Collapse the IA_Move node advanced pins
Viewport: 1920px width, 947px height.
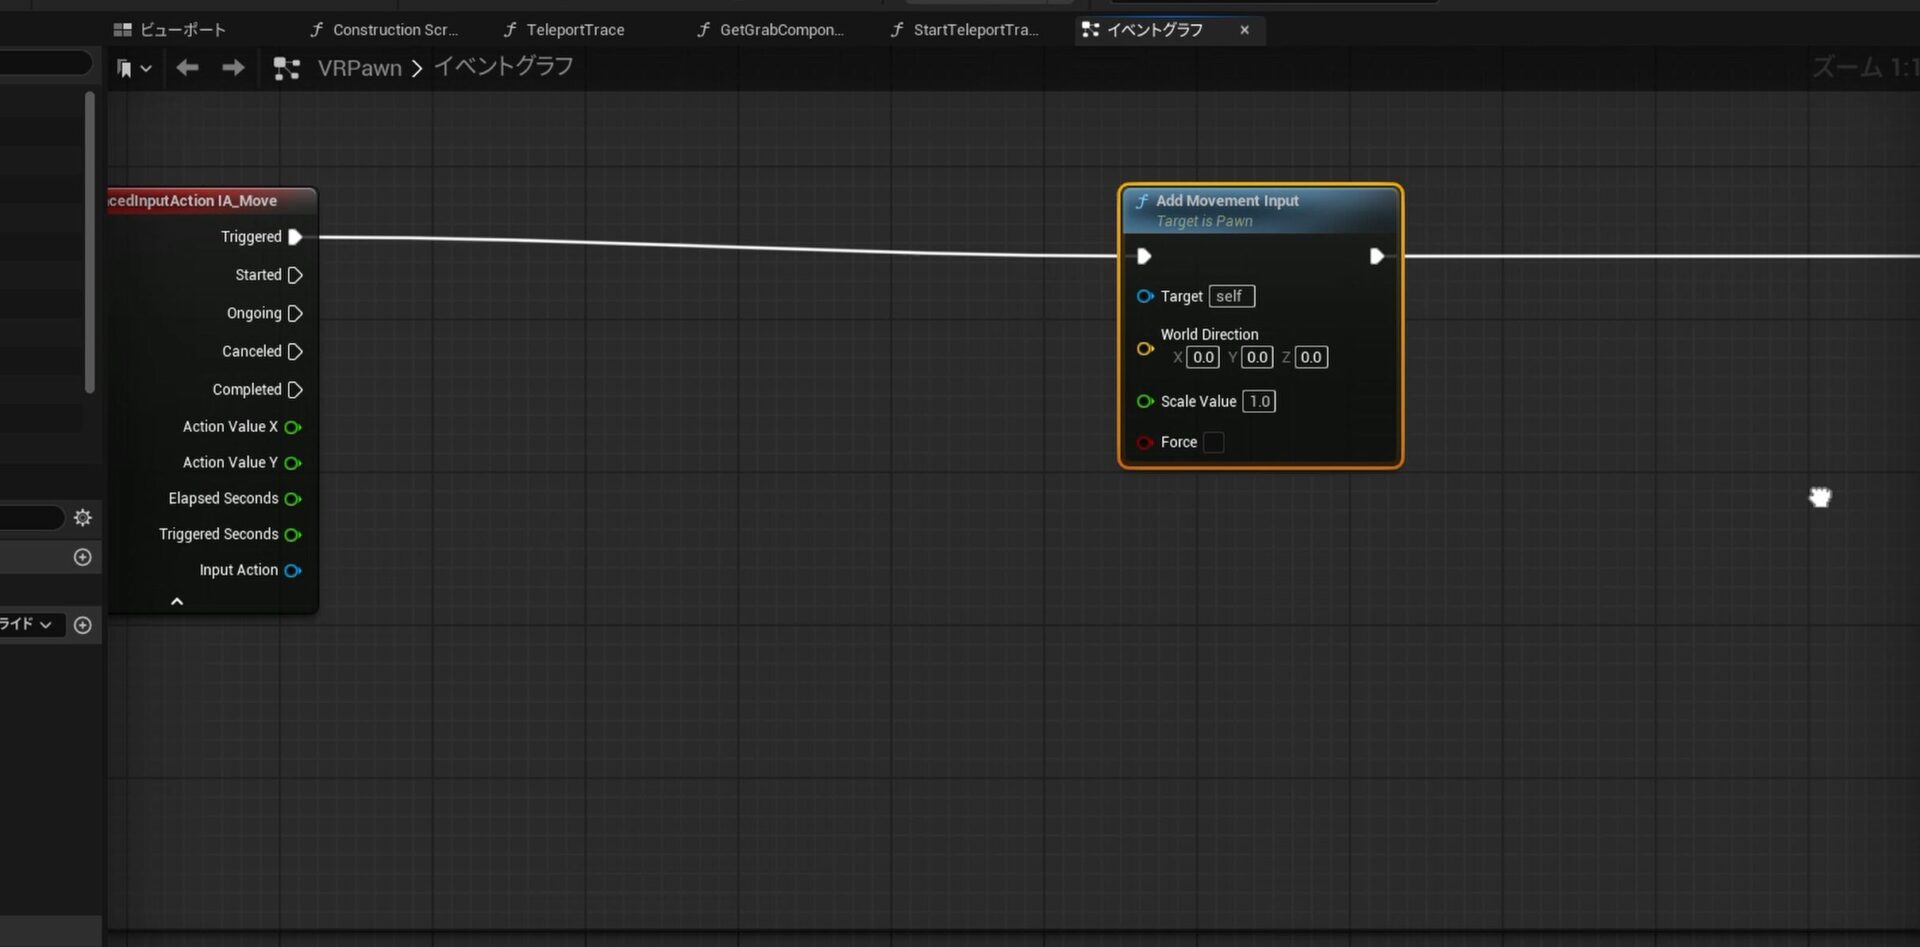pyautogui.click(x=177, y=601)
